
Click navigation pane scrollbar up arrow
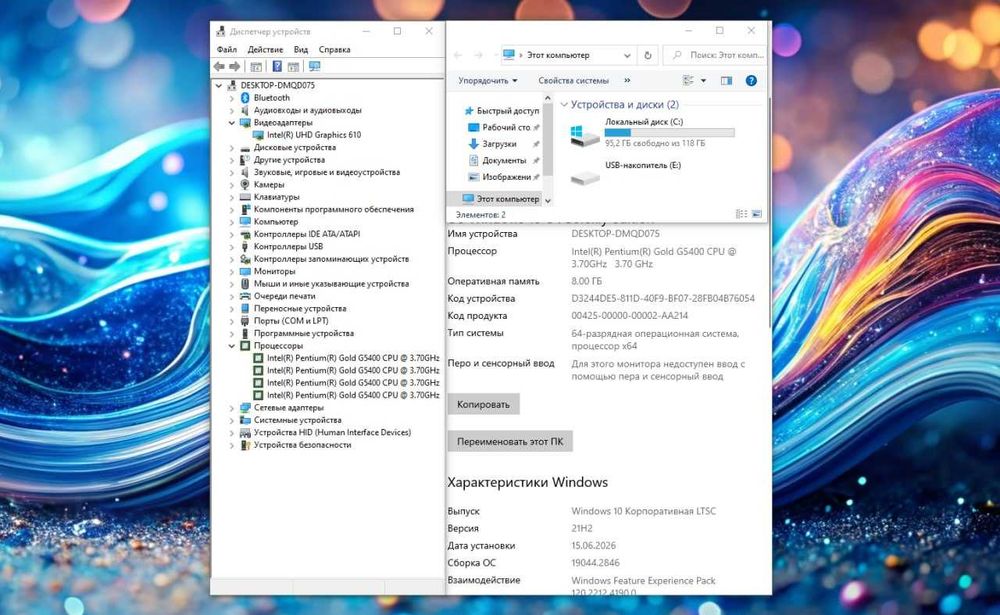tap(547, 98)
